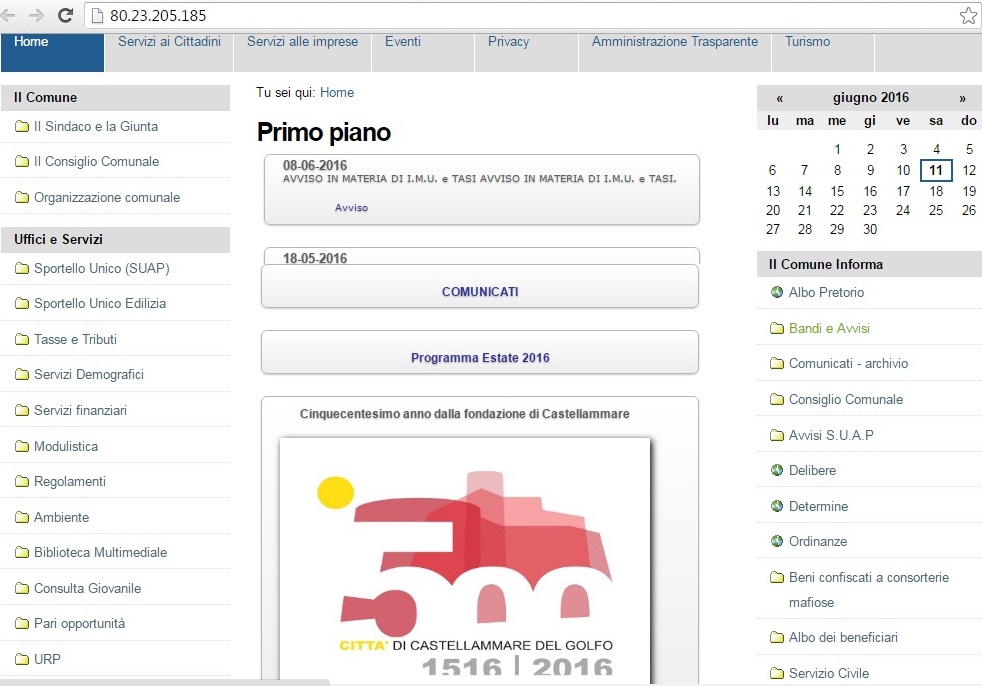Click the globe icon next to Ordinanze
982x686 pixels.
pyautogui.click(x=776, y=542)
